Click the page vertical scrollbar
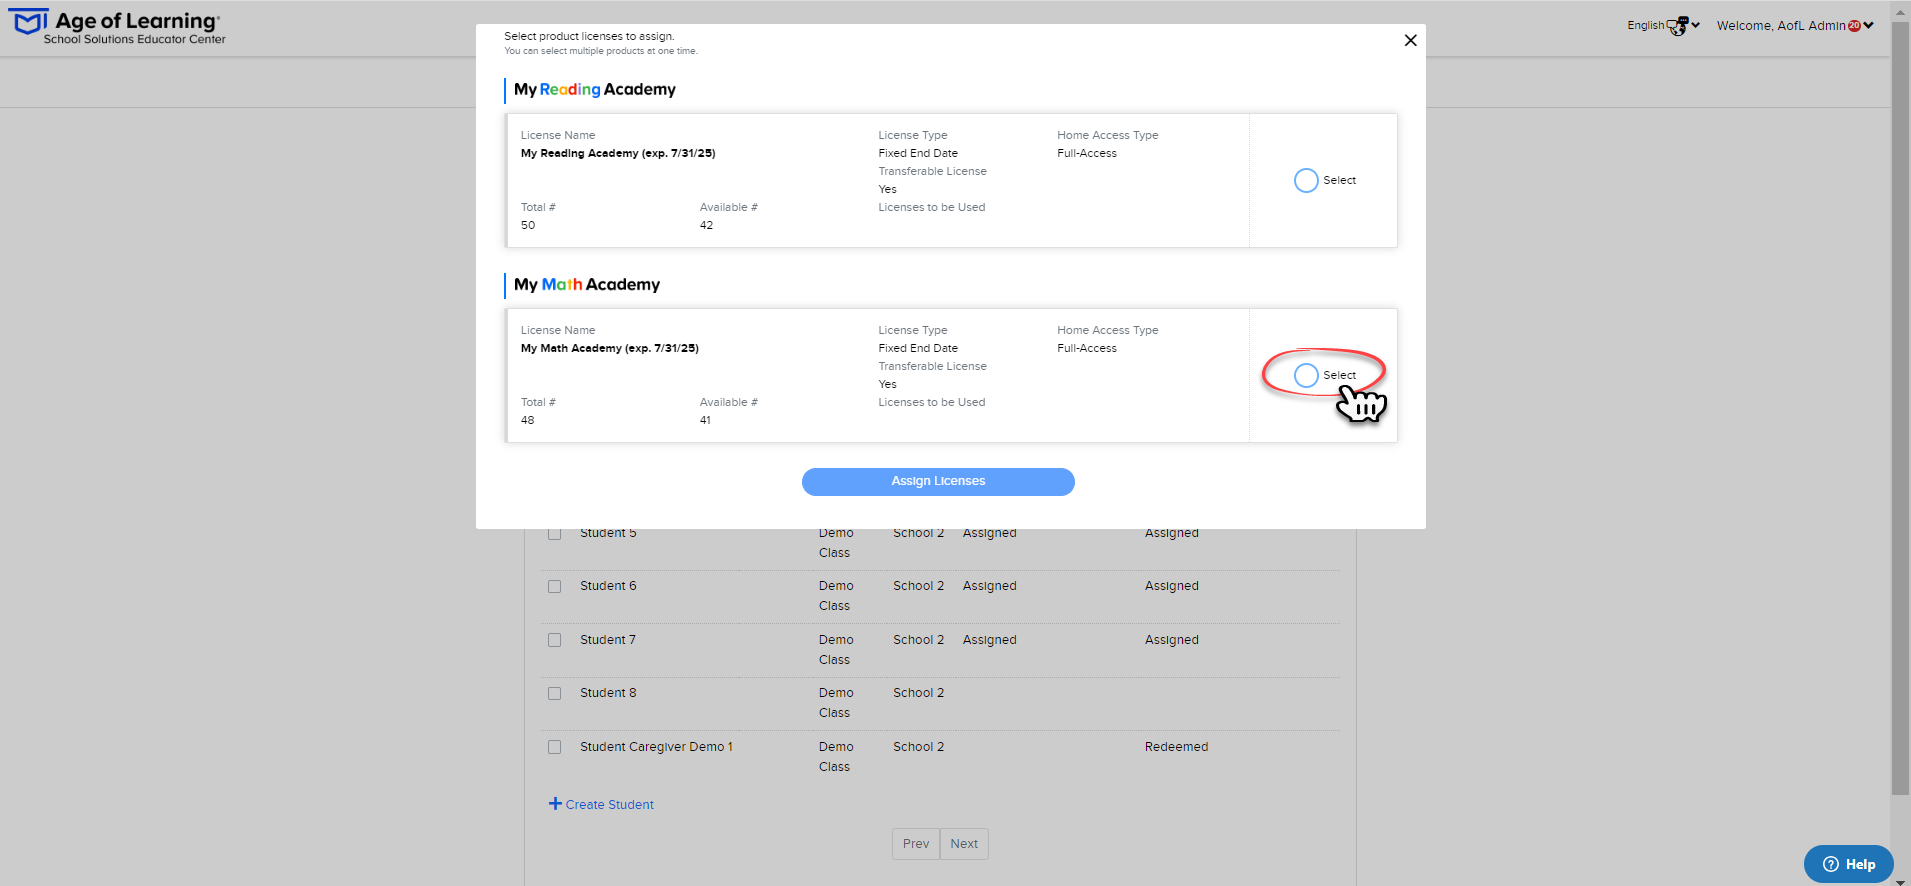1911x886 pixels. pos(1901,408)
